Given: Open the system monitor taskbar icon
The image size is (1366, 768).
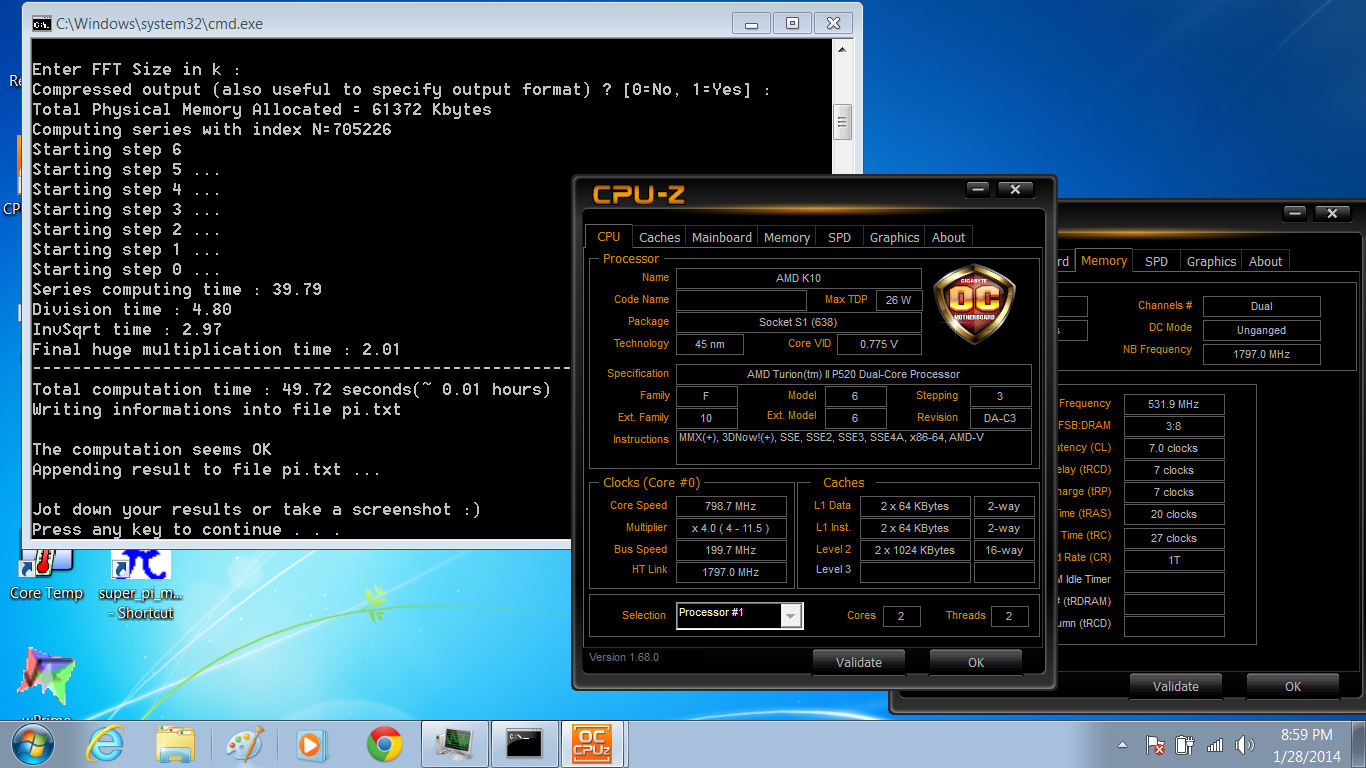Looking at the screenshot, I should click(x=455, y=744).
